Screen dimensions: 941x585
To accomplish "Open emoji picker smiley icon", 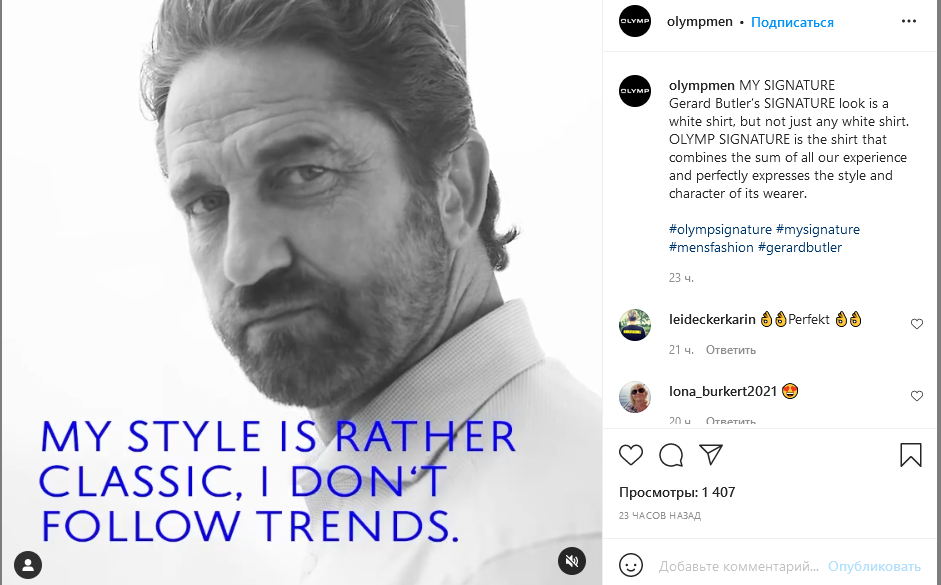I will [631, 565].
